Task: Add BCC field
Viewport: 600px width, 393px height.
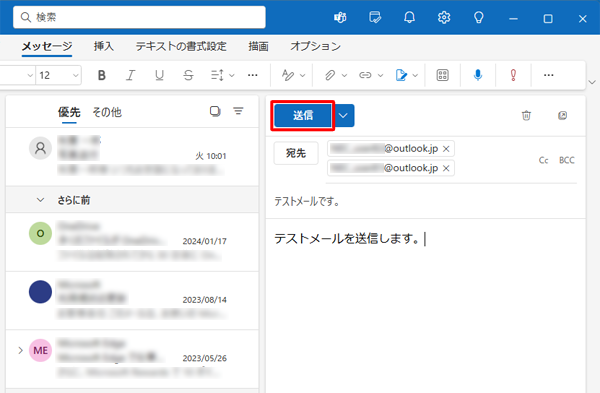Action: coord(567,160)
